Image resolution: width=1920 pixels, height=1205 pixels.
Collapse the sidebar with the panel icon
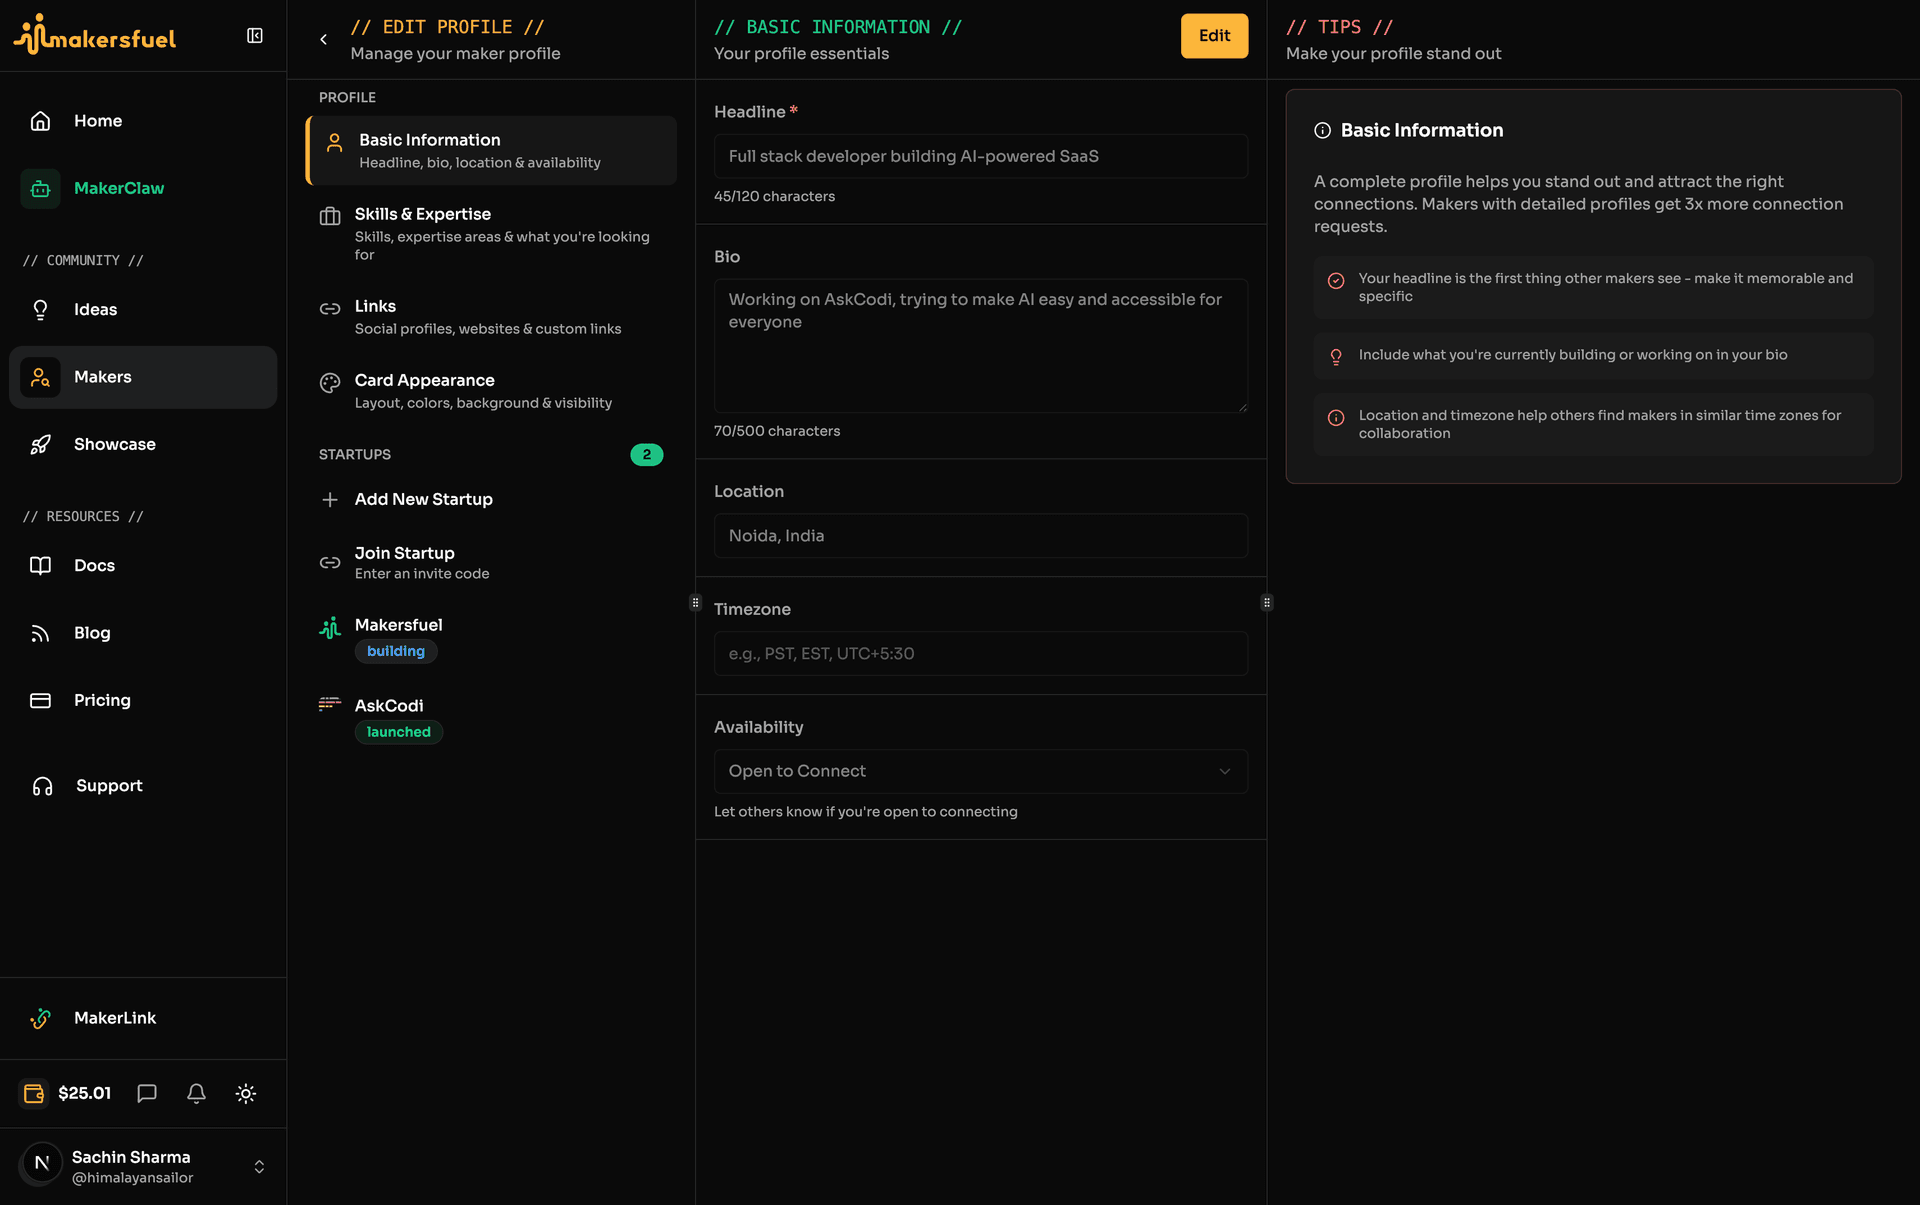pyautogui.click(x=255, y=36)
